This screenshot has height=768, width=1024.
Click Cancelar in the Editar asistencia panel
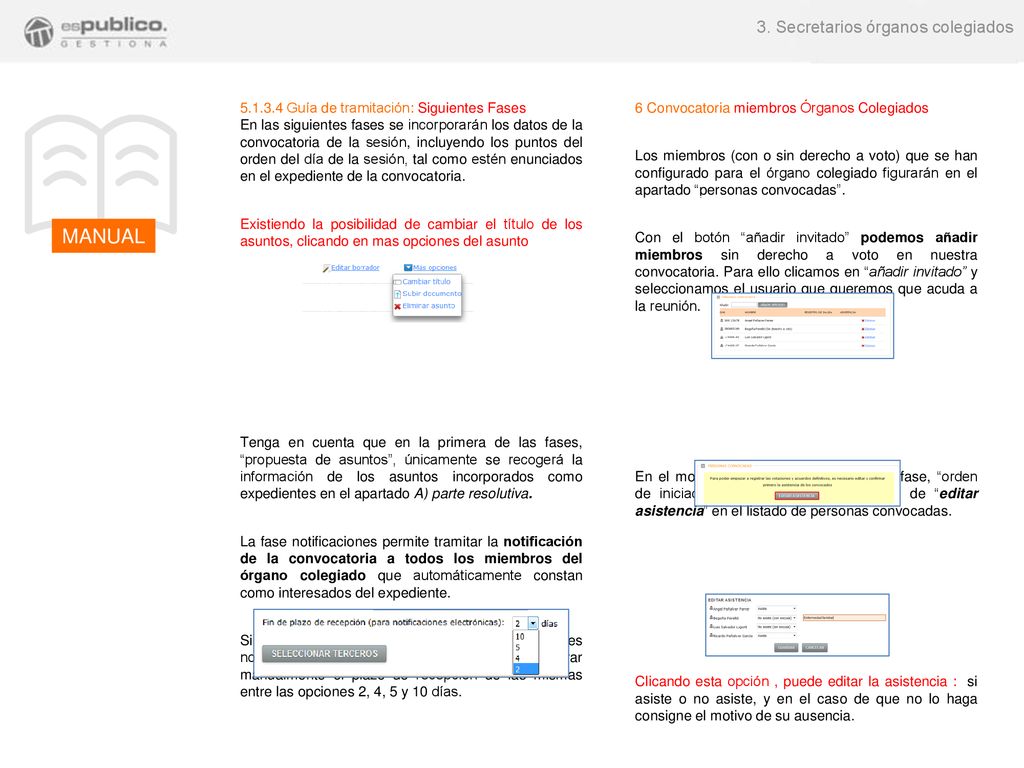tap(814, 647)
